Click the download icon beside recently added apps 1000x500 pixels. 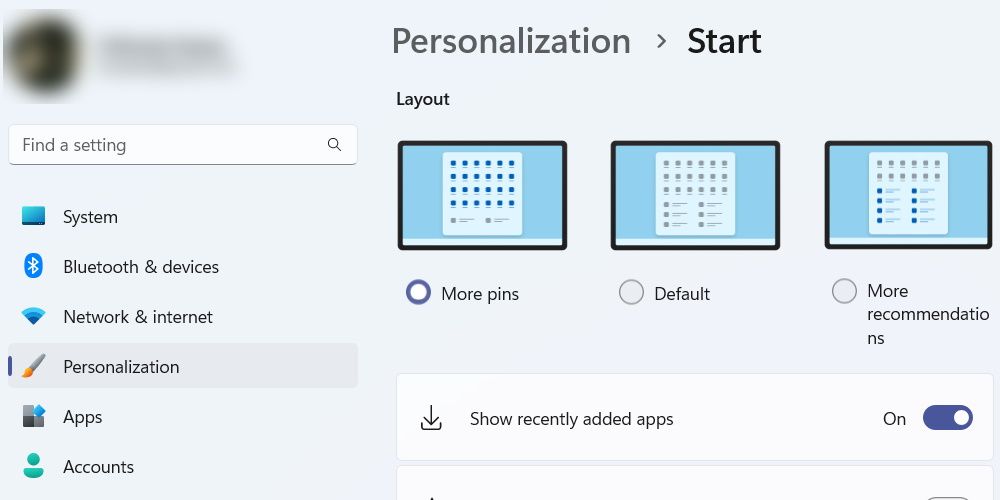[432, 418]
